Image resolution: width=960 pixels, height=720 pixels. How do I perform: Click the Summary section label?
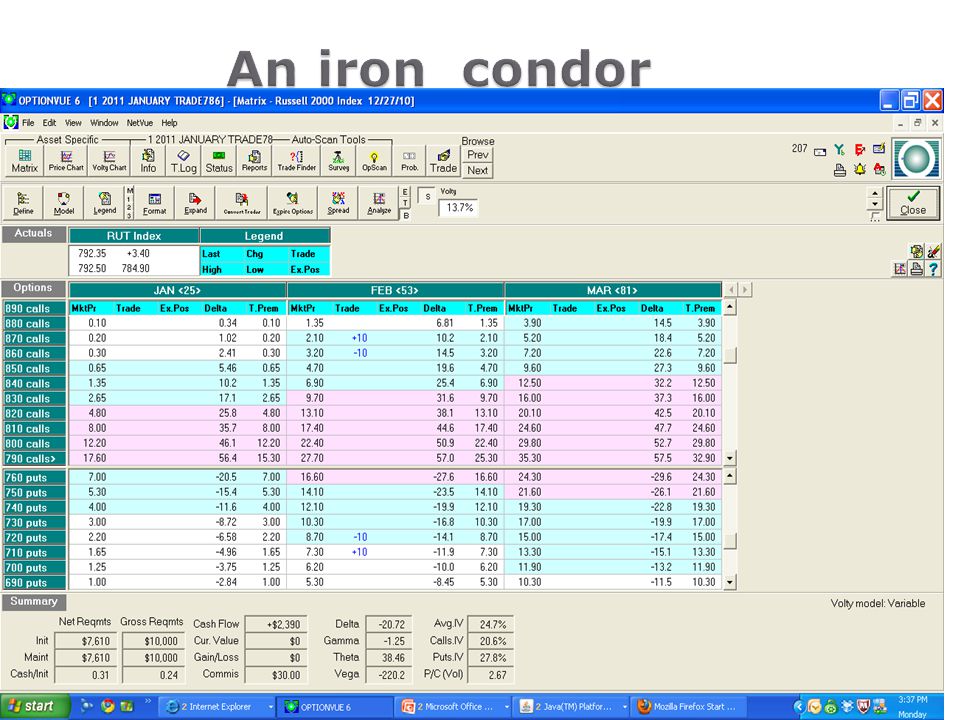click(x=34, y=602)
